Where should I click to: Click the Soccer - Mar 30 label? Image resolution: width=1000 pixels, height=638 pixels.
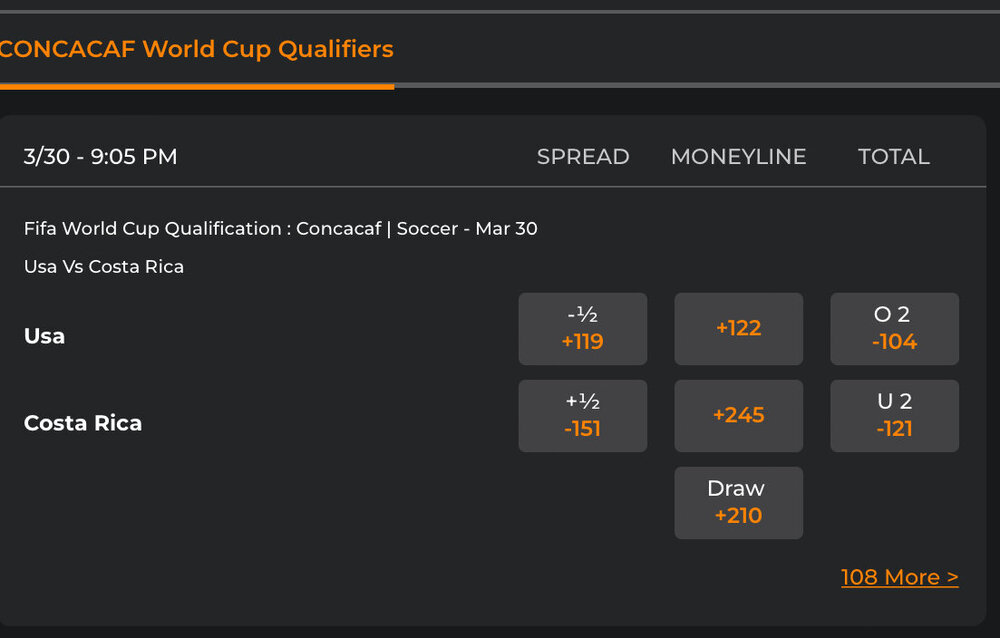coord(467,229)
